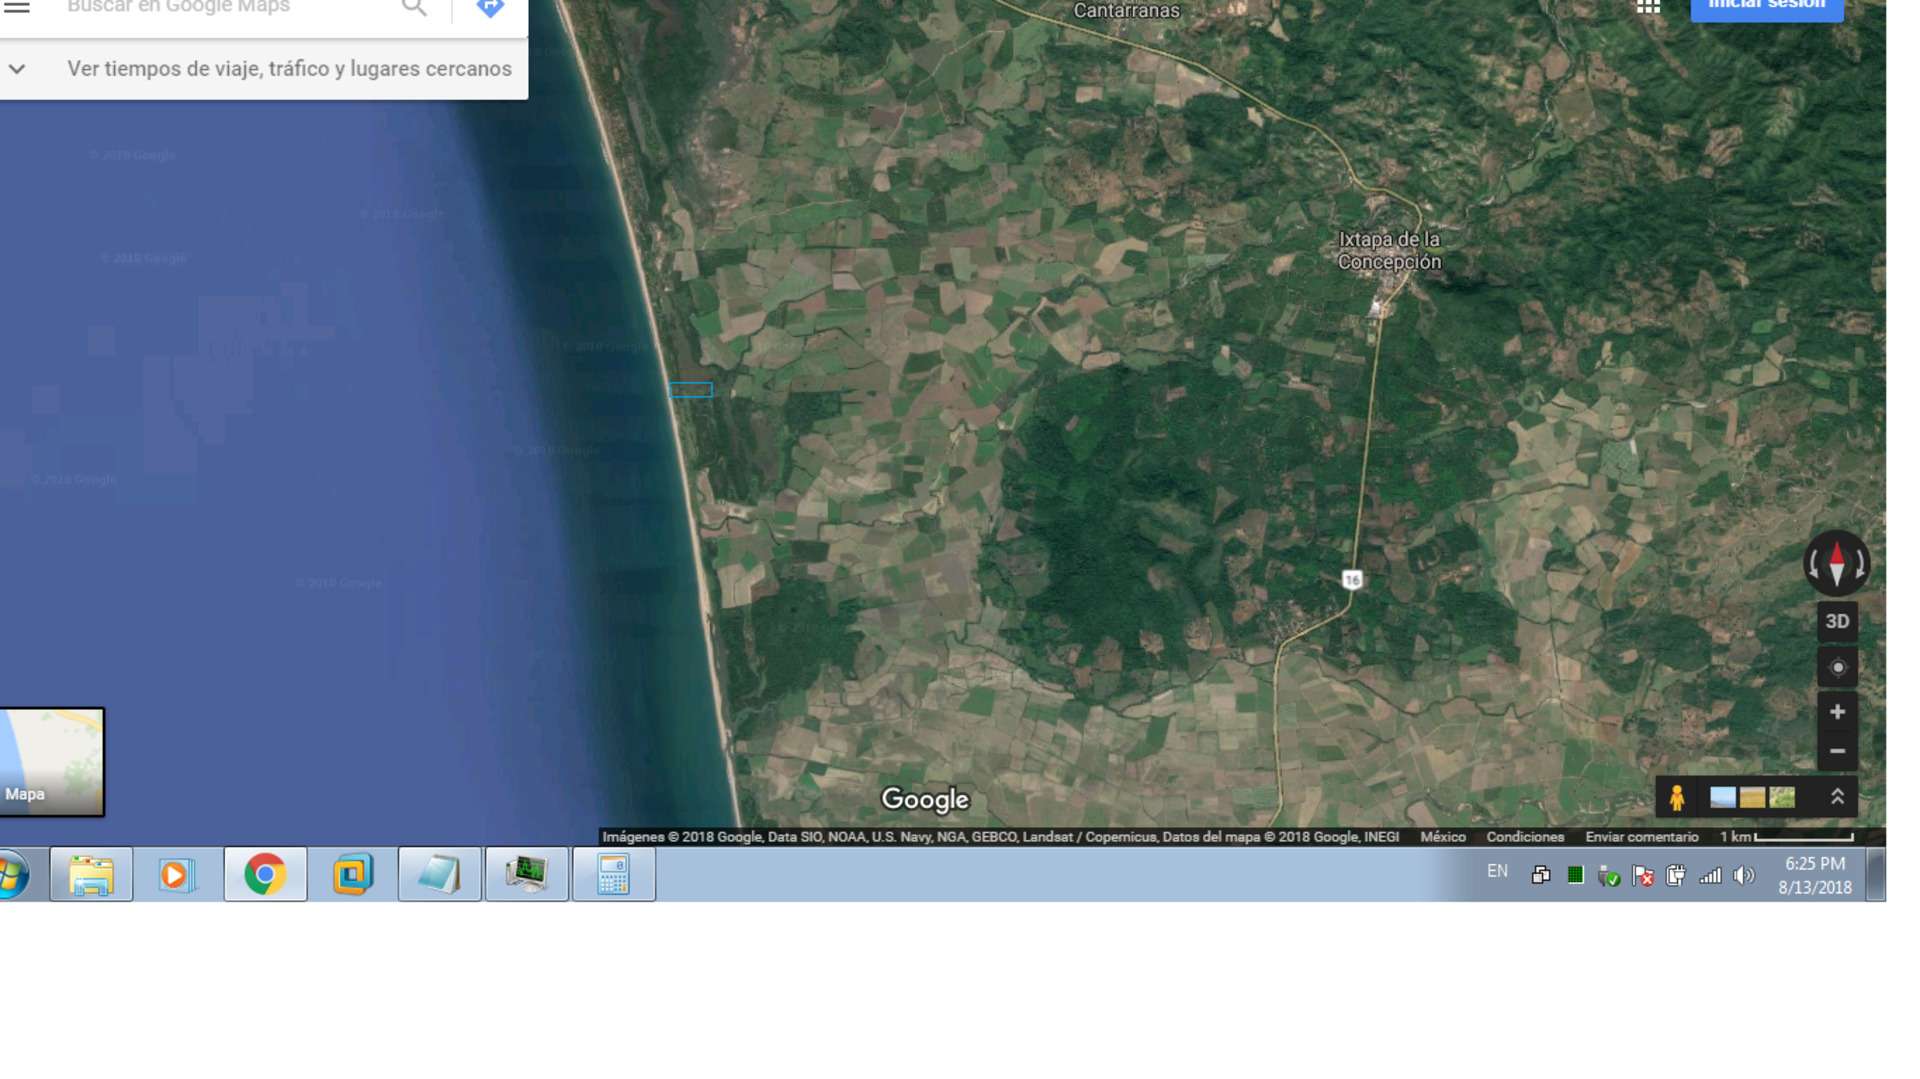Screen dimensions: 1920x1079
Task: Click the Buscar en Google Maps field
Action: tap(220, 8)
